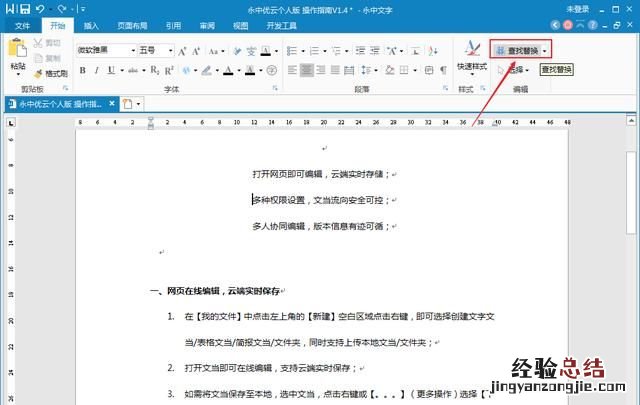Image resolution: width=640 pixels, height=405 pixels.
Task: Open the Select (选择) dropdown
Action: (513, 70)
